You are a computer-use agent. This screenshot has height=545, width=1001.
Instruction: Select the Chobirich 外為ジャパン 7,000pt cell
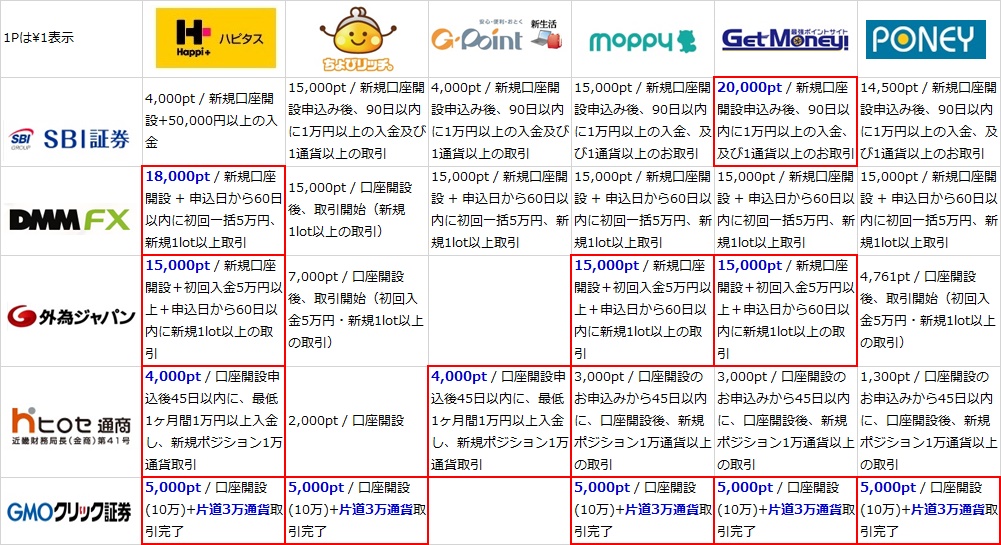[357, 311]
